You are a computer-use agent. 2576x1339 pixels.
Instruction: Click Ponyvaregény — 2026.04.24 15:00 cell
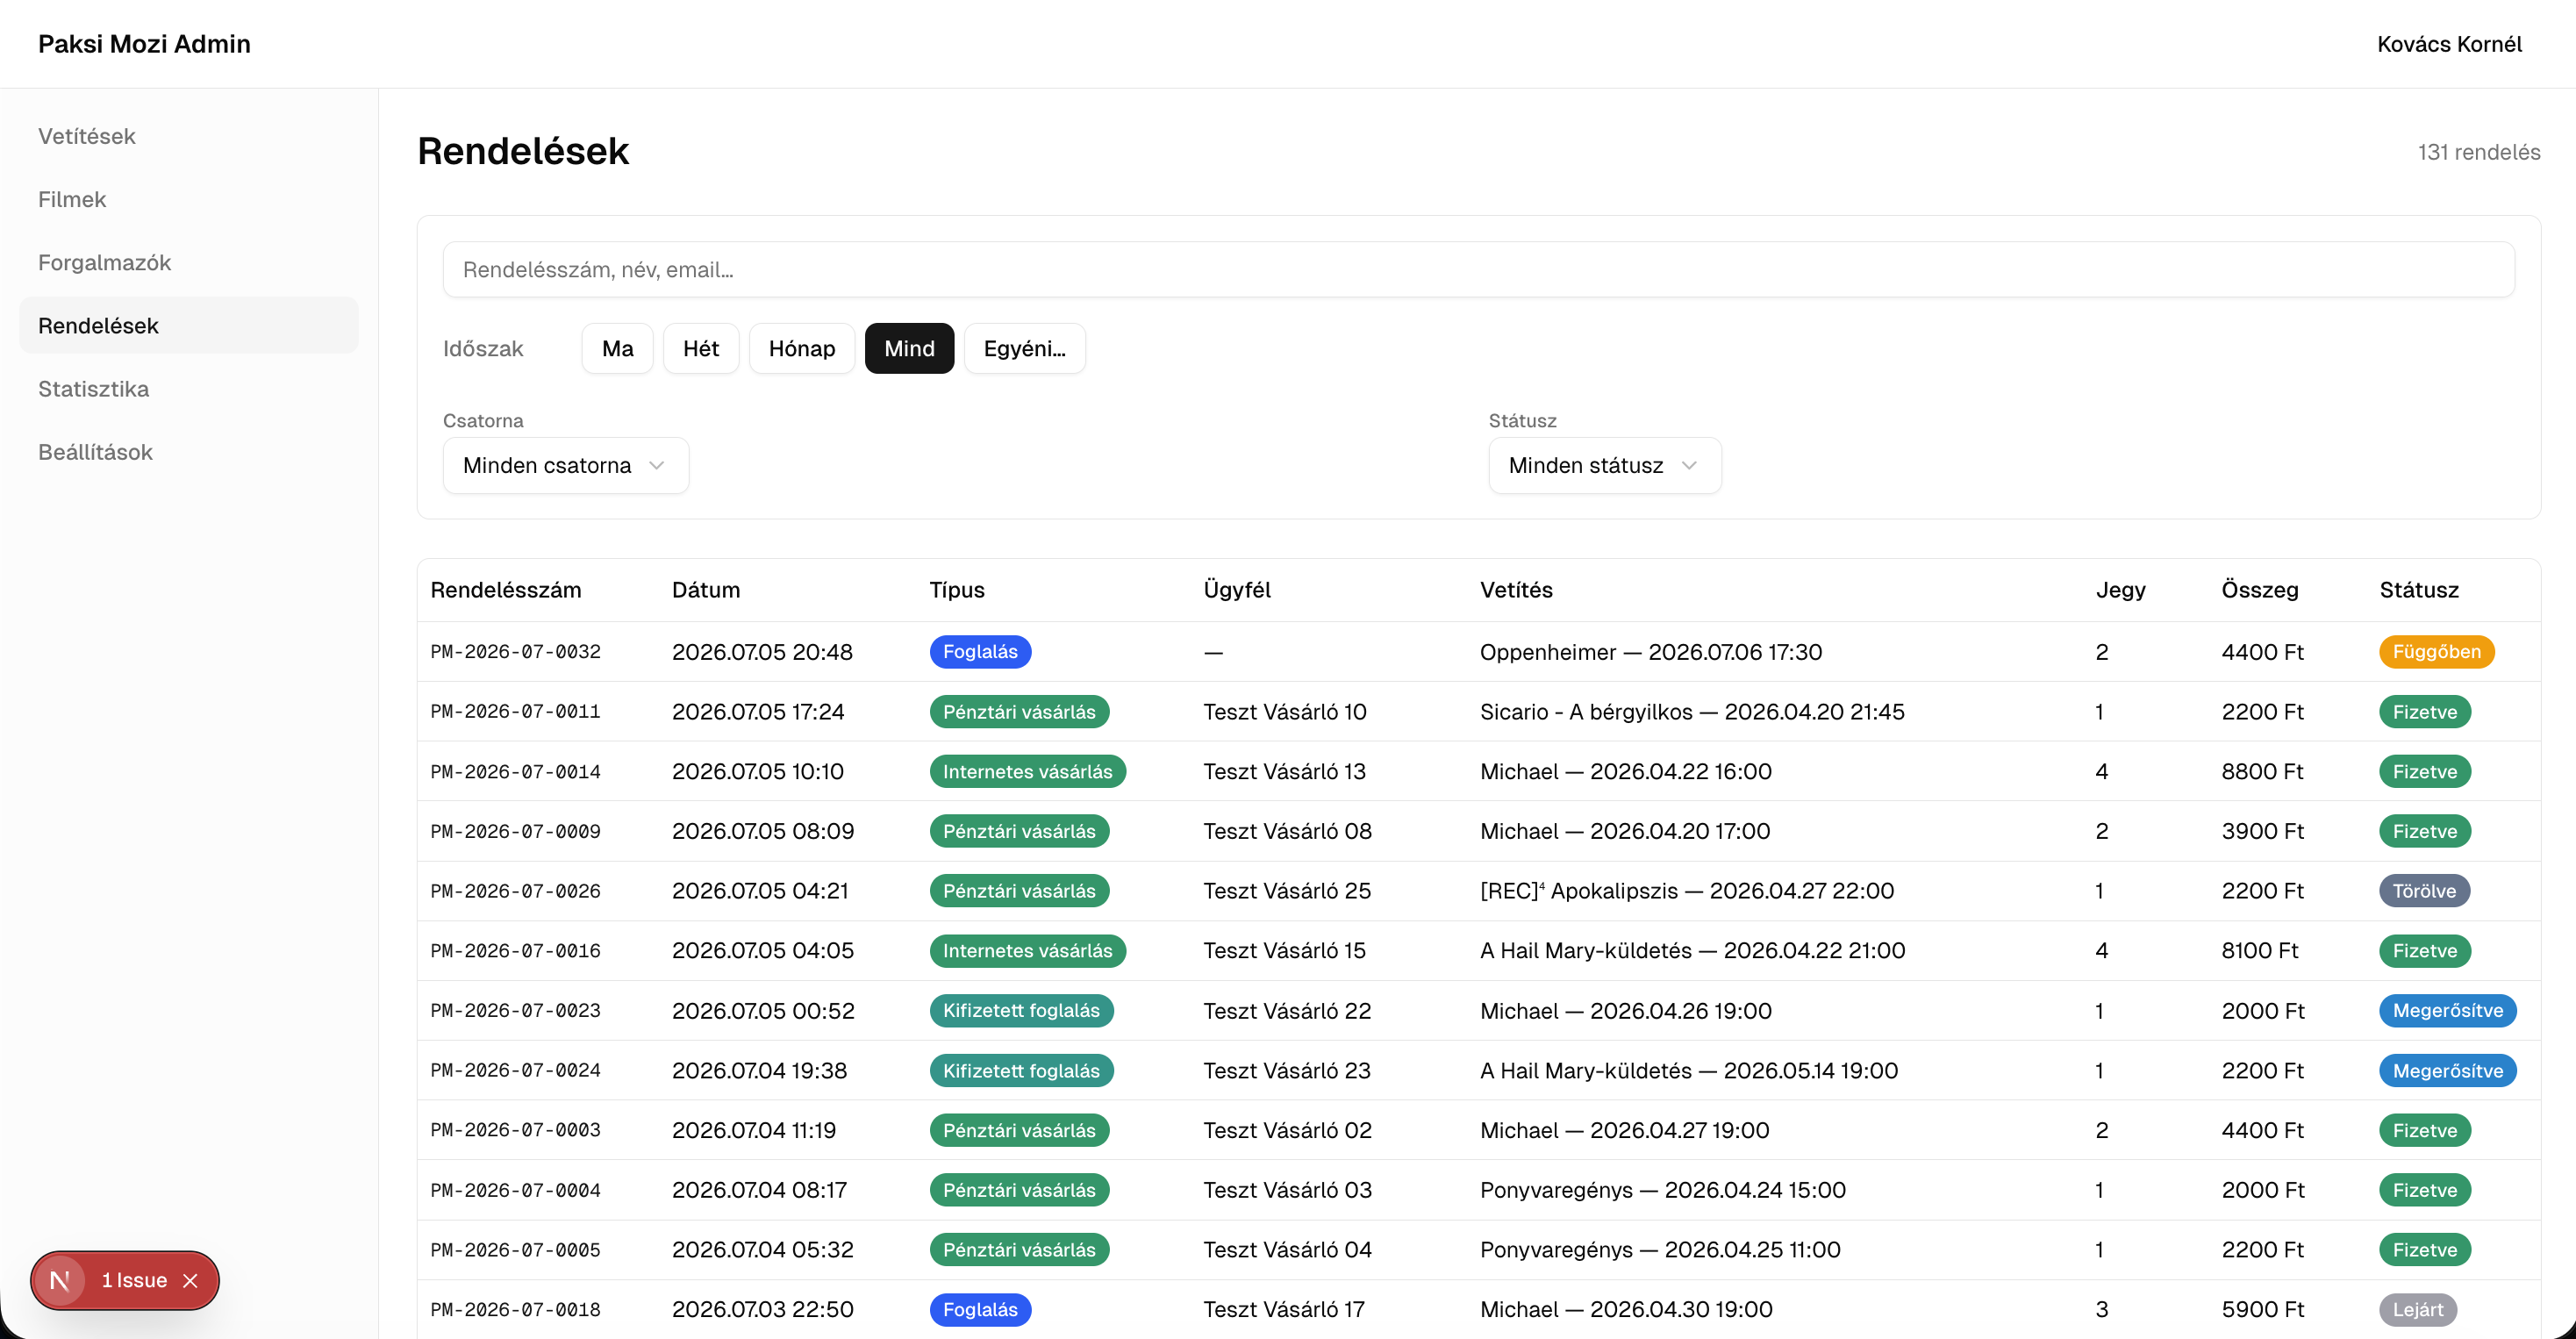click(x=1662, y=1190)
